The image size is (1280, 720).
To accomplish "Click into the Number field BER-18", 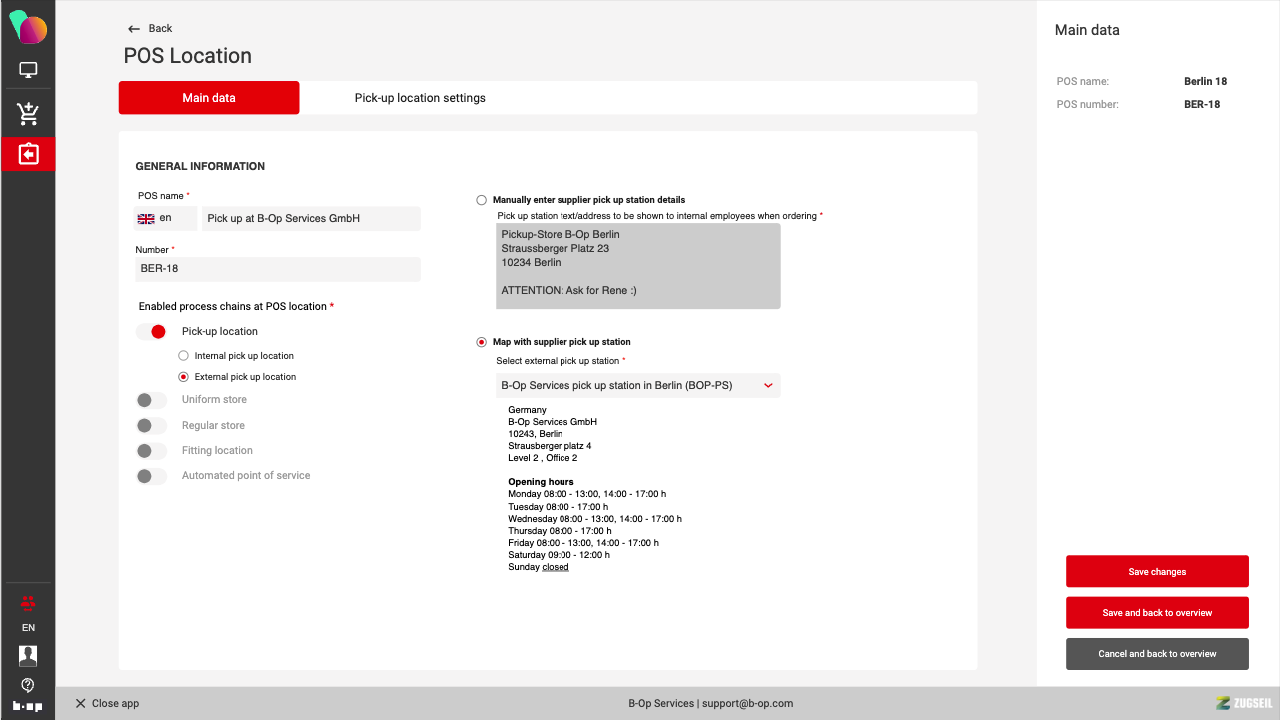I will click(x=278, y=269).
